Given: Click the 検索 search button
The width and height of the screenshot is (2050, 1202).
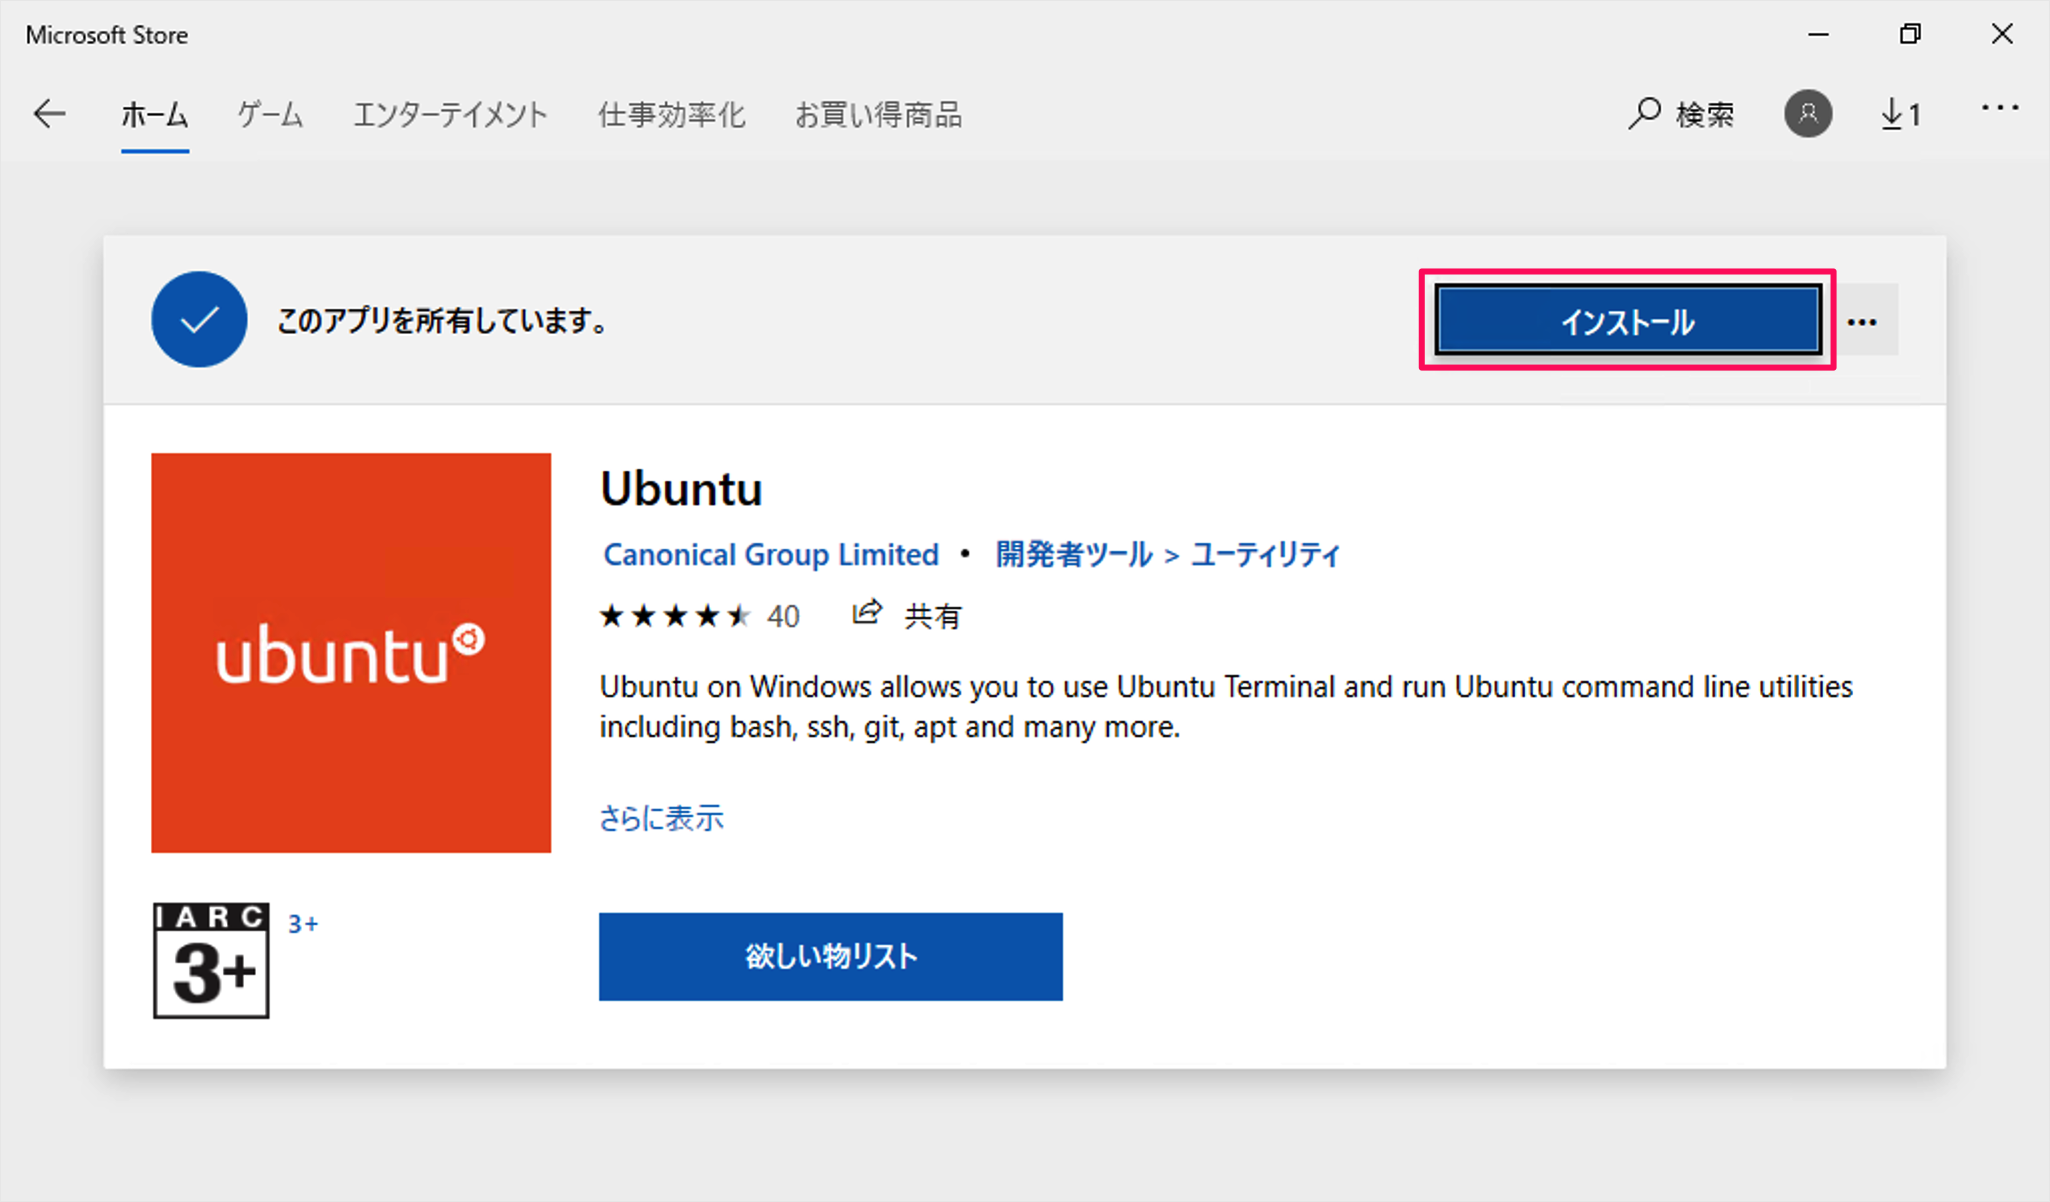Looking at the screenshot, I should [1681, 114].
